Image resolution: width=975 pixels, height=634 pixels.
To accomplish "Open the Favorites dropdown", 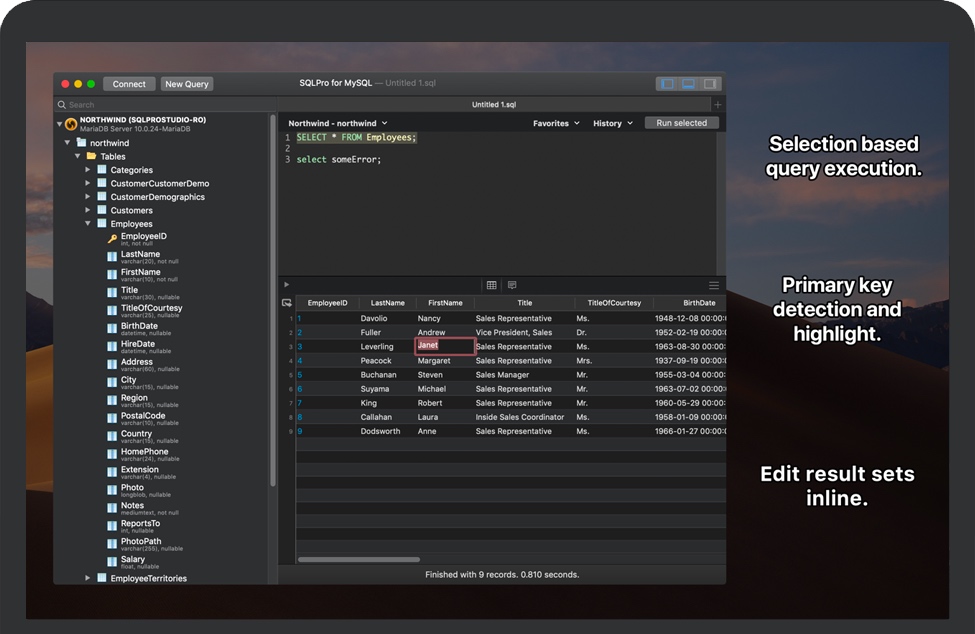I will 556,123.
